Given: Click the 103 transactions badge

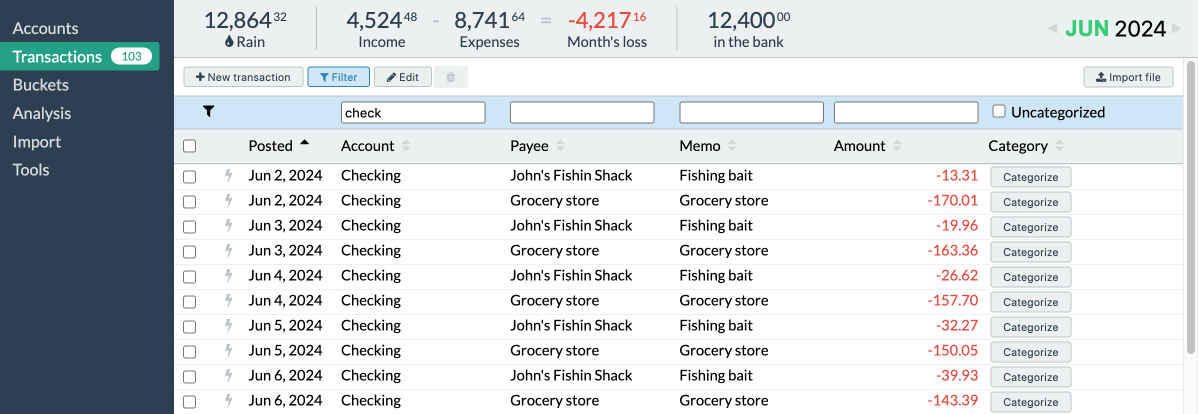Looking at the screenshot, I should [x=131, y=57].
